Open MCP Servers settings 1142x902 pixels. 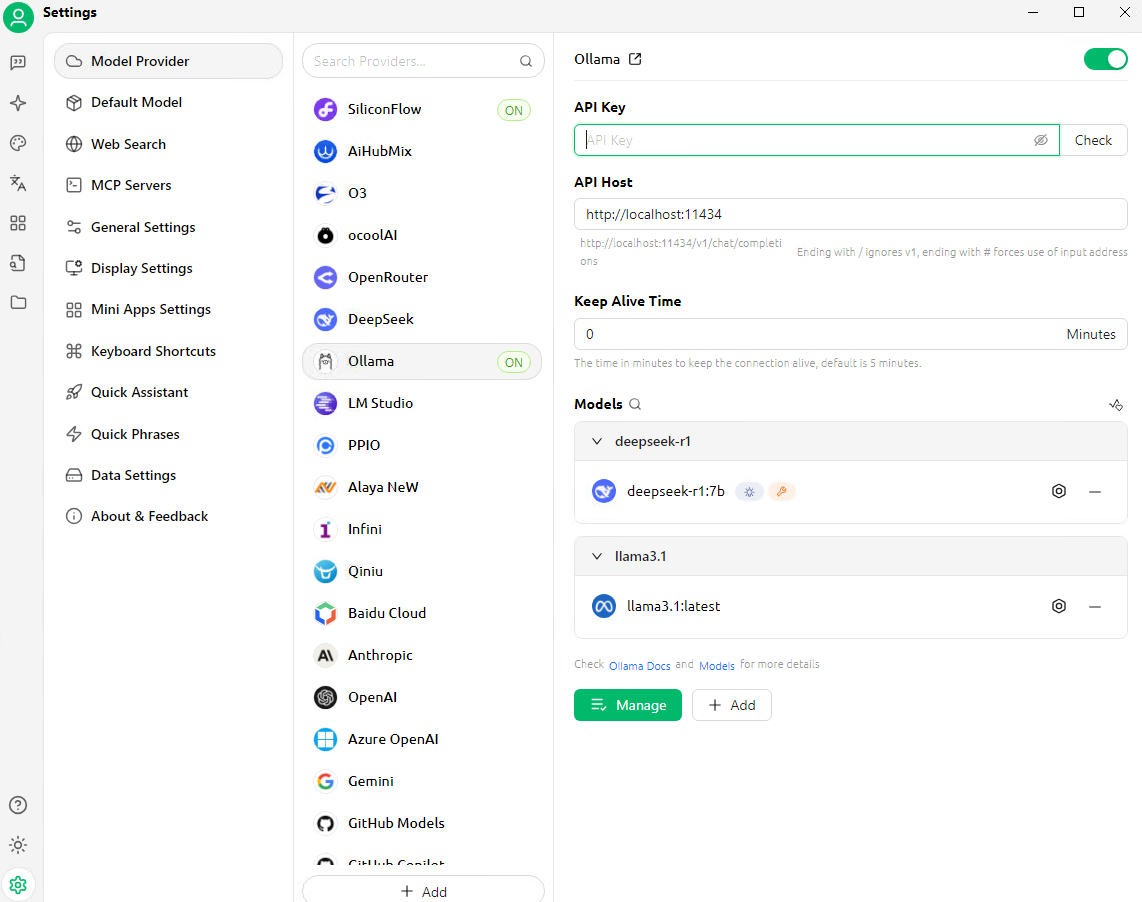pos(168,185)
